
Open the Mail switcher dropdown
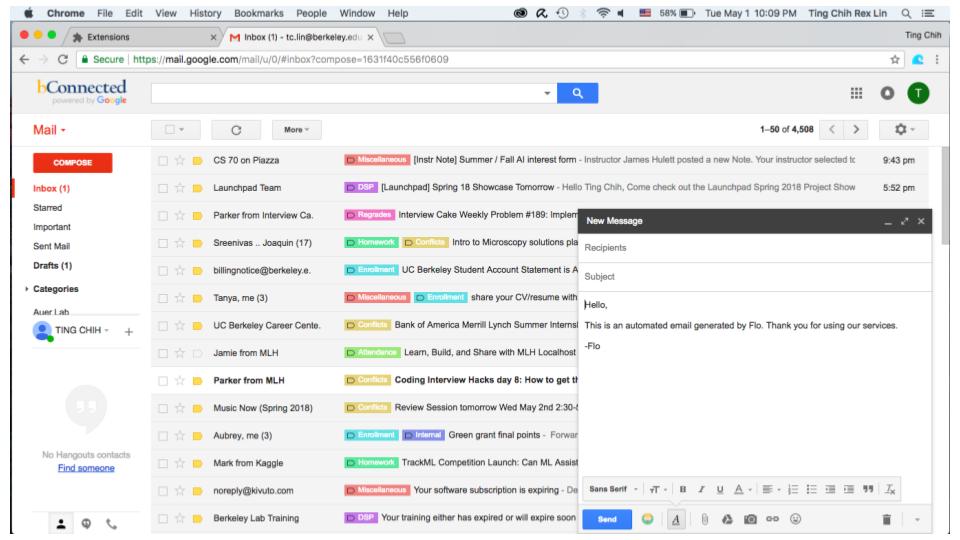pyautogui.click(x=50, y=130)
